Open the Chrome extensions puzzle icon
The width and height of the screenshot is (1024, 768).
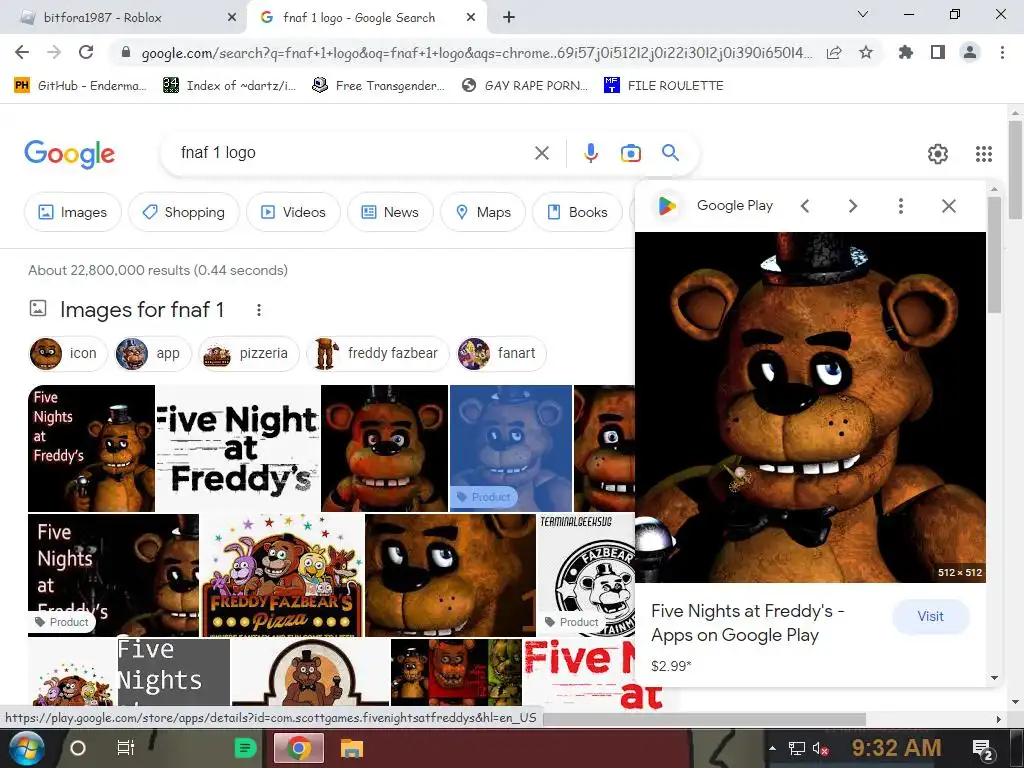point(905,52)
